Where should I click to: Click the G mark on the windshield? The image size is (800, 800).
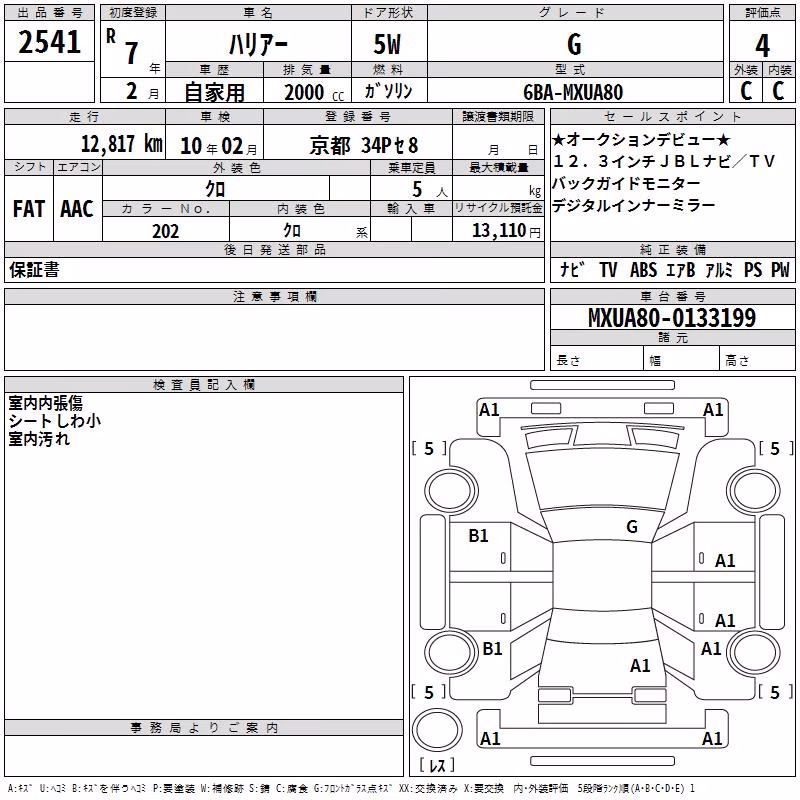(x=632, y=527)
